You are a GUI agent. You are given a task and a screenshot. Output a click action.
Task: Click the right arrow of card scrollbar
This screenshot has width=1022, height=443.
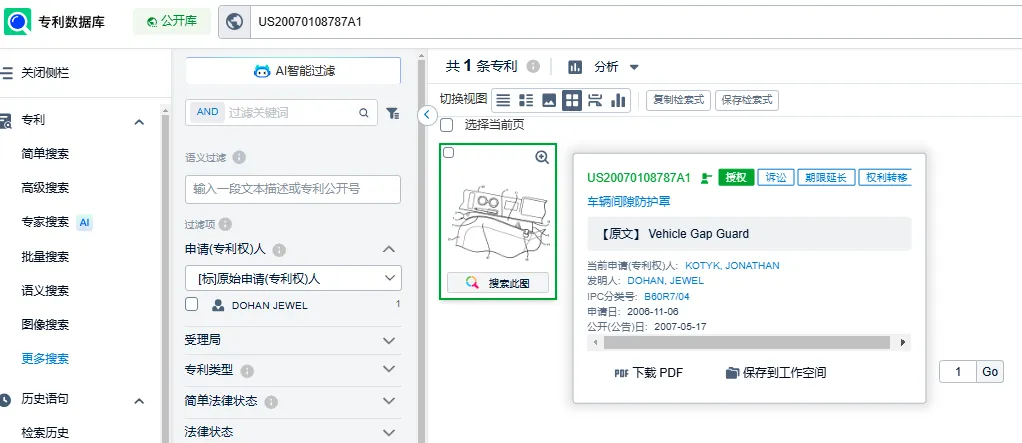(903, 342)
